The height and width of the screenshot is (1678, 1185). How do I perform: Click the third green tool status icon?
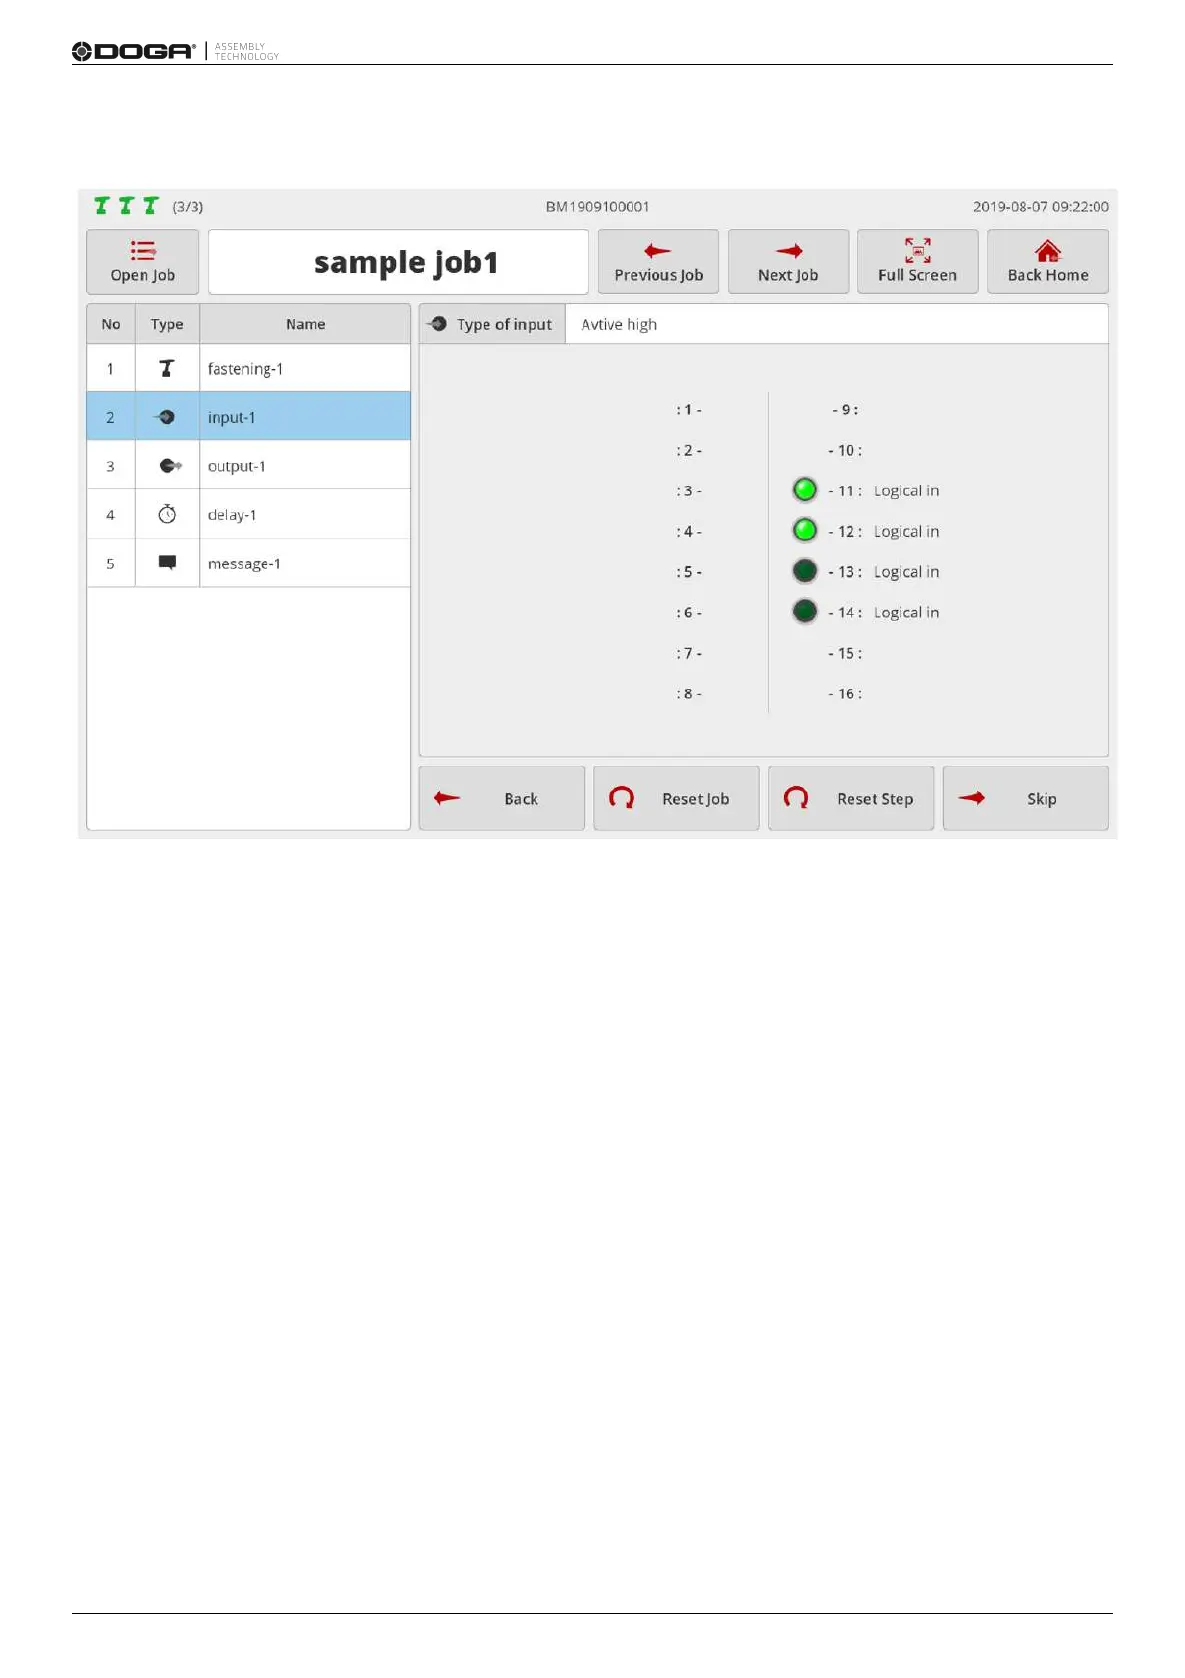coord(151,206)
